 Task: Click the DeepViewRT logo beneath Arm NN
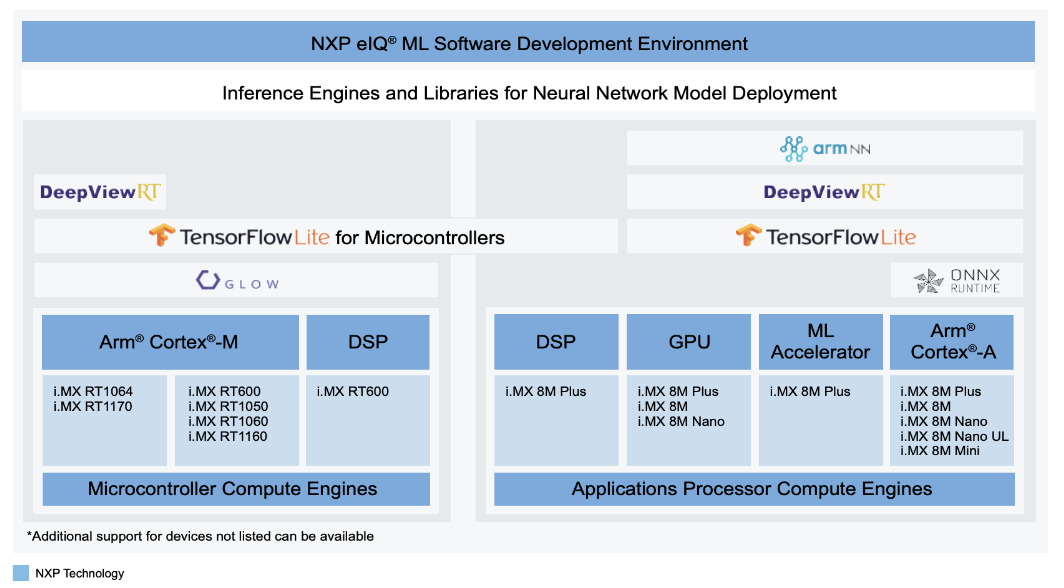(824, 192)
